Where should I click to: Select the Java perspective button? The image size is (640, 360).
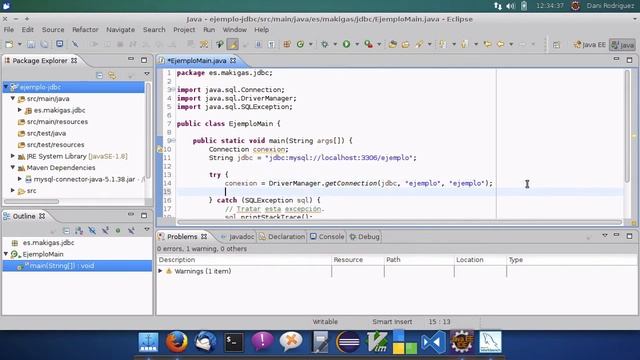(x=622, y=44)
